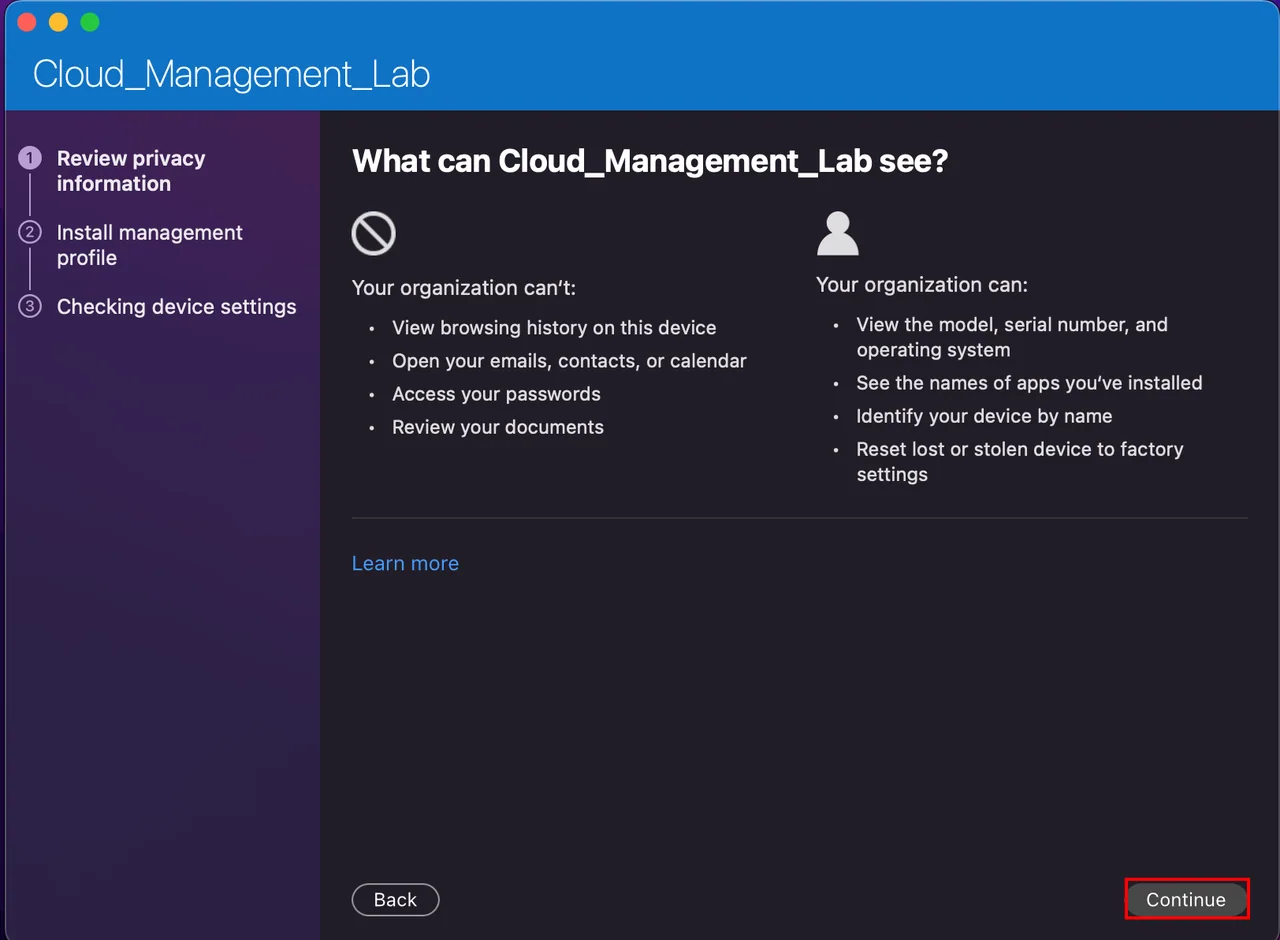Click the person silhouette icon
Image resolution: width=1280 pixels, height=940 pixels.
tap(838, 234)
